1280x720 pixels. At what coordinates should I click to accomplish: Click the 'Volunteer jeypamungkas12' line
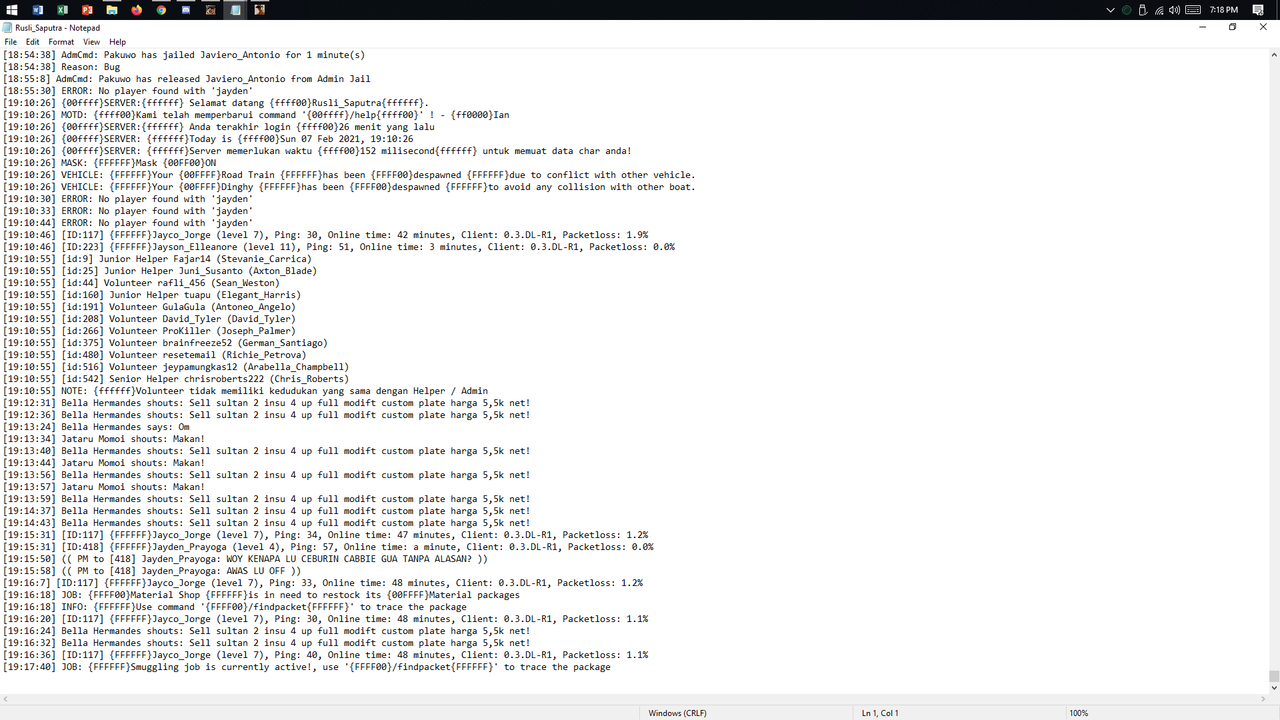pos(176,367)
